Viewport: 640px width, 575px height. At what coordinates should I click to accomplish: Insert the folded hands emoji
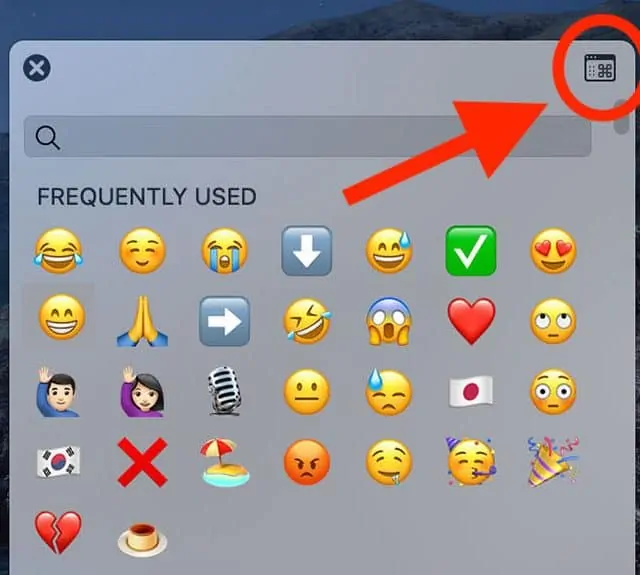(x=142, y=321)
